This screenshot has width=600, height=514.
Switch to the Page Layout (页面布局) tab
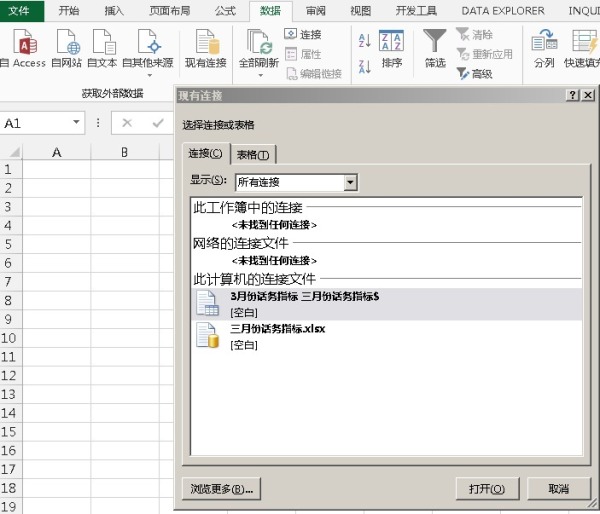tap(170, 11)
